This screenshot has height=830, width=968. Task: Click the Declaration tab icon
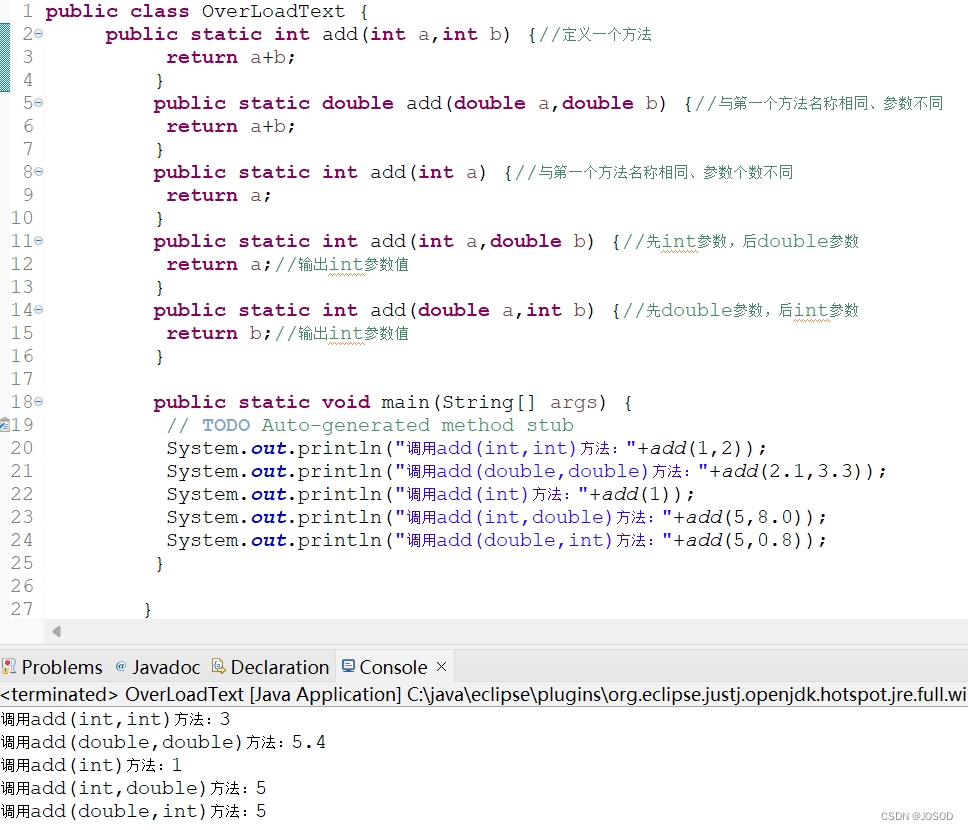coord(218,665)
